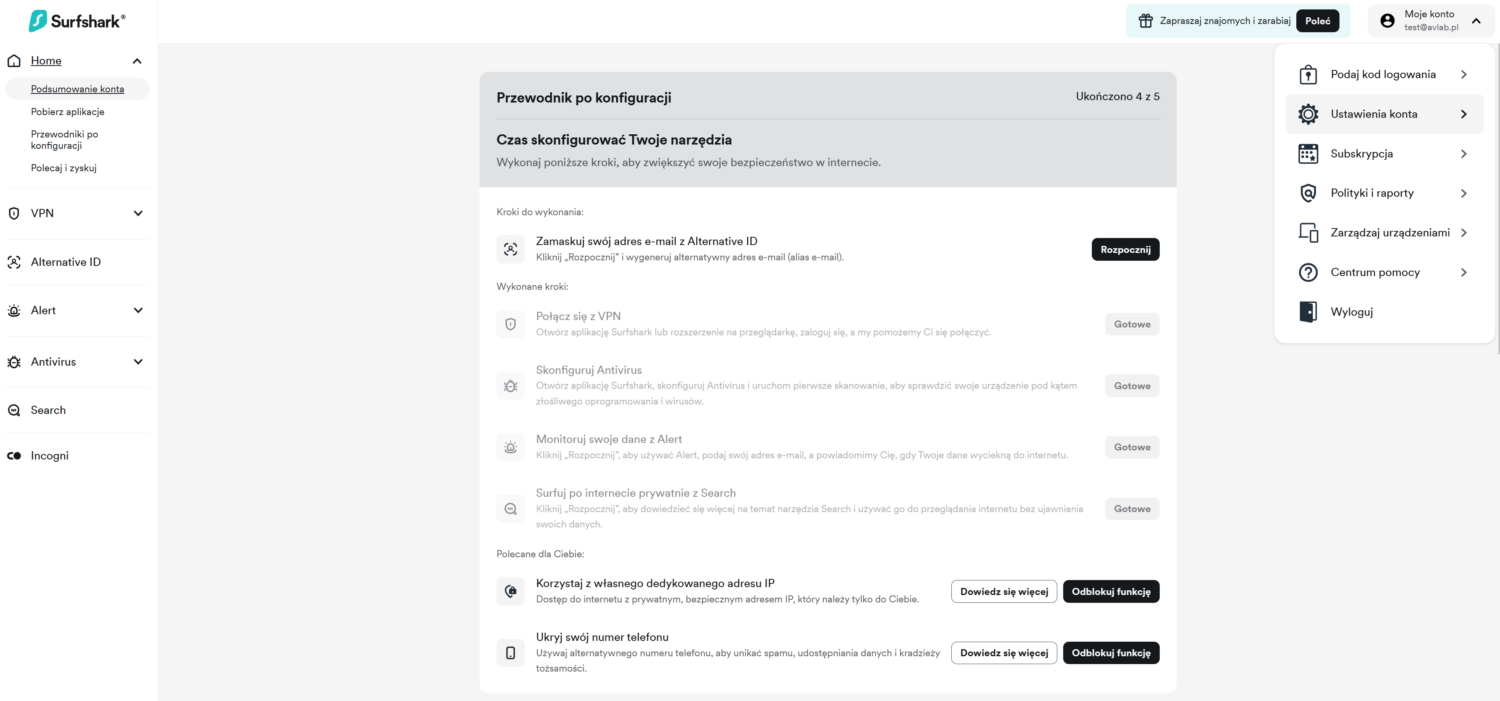The image size is (1500, 701).
Task: Click the Incogni icon in the sidebar
Action: coord(13,455)
